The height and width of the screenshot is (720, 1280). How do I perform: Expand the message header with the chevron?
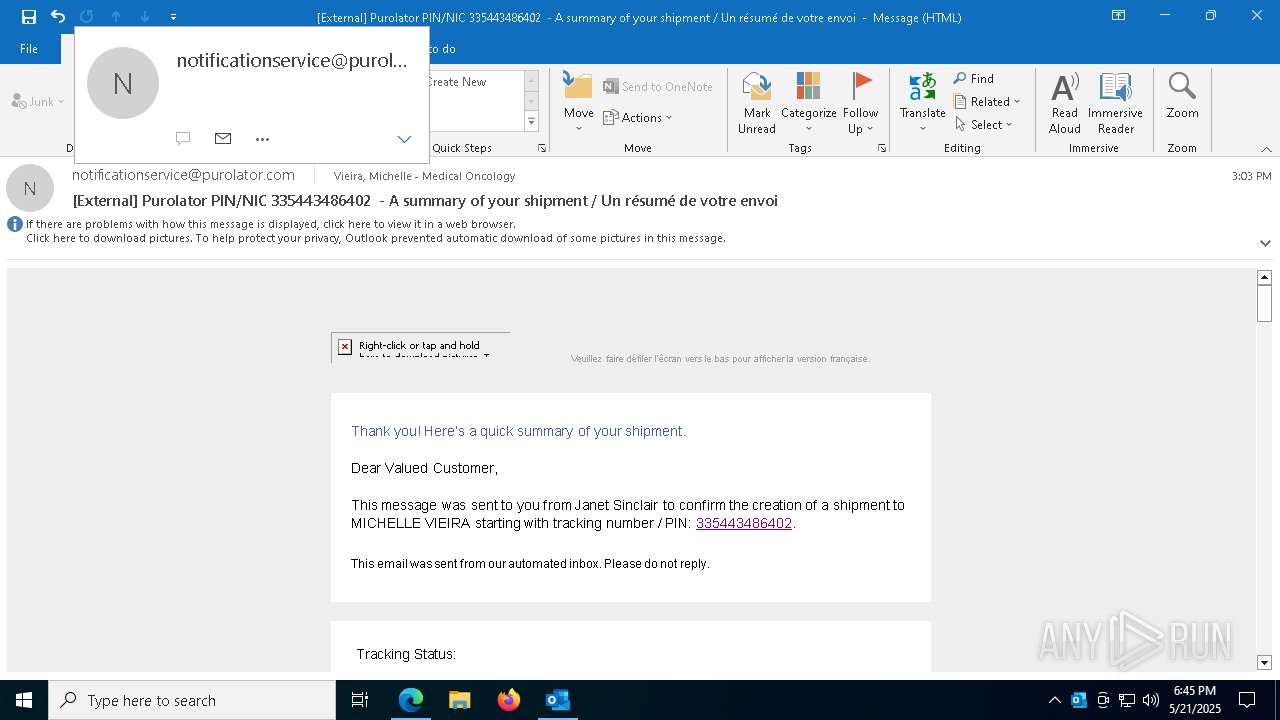coord(1265,243)
